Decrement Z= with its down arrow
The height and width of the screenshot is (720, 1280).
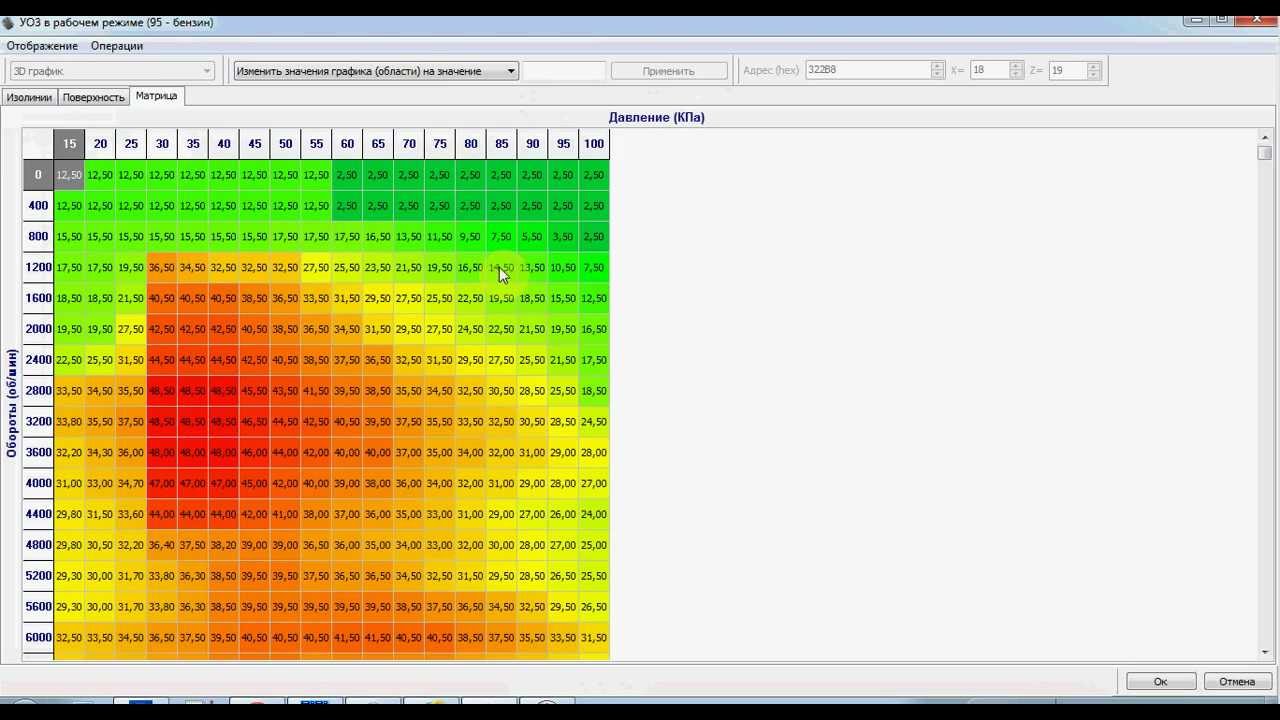click(x=1094, y=75)
